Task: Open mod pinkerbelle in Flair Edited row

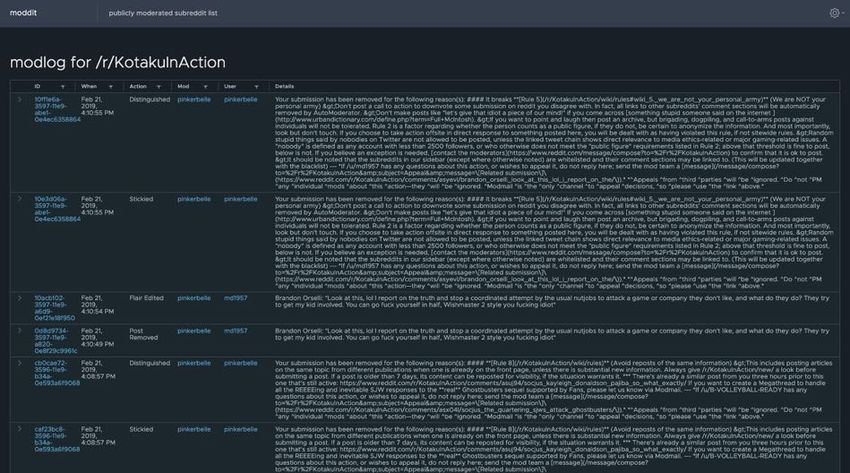Action: coord(194,299)
